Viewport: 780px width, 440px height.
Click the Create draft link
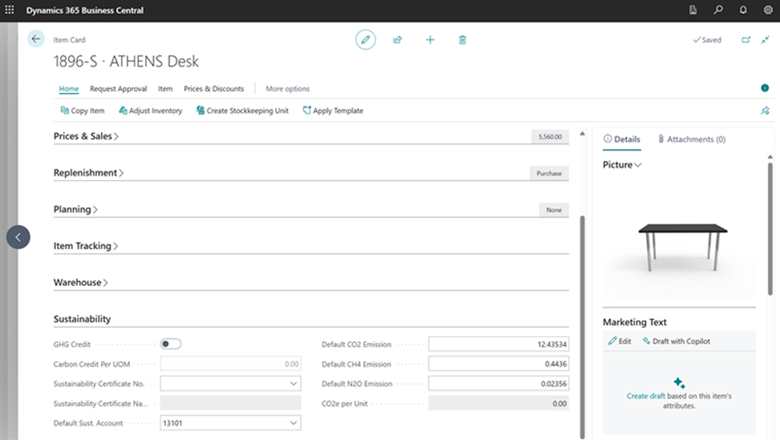[646, 396]
